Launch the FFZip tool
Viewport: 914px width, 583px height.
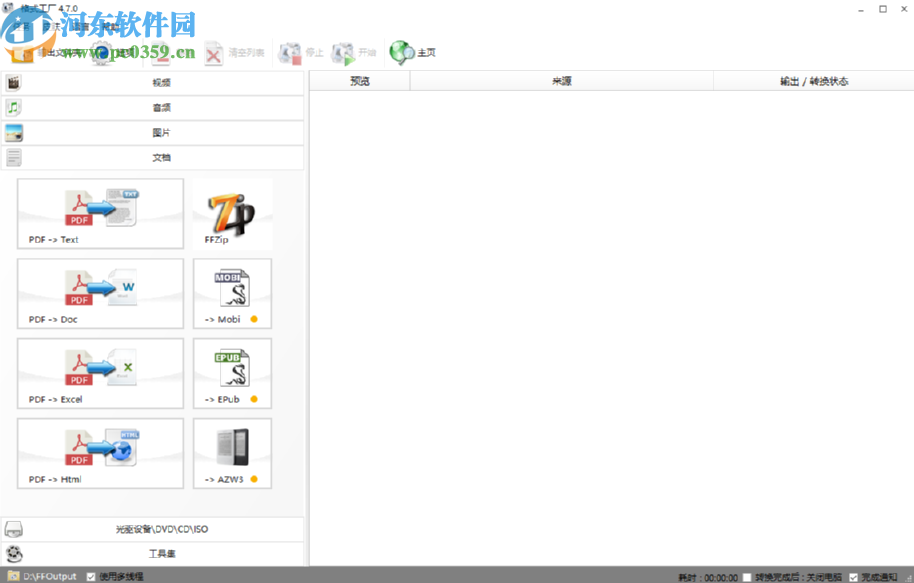point(233,213)
